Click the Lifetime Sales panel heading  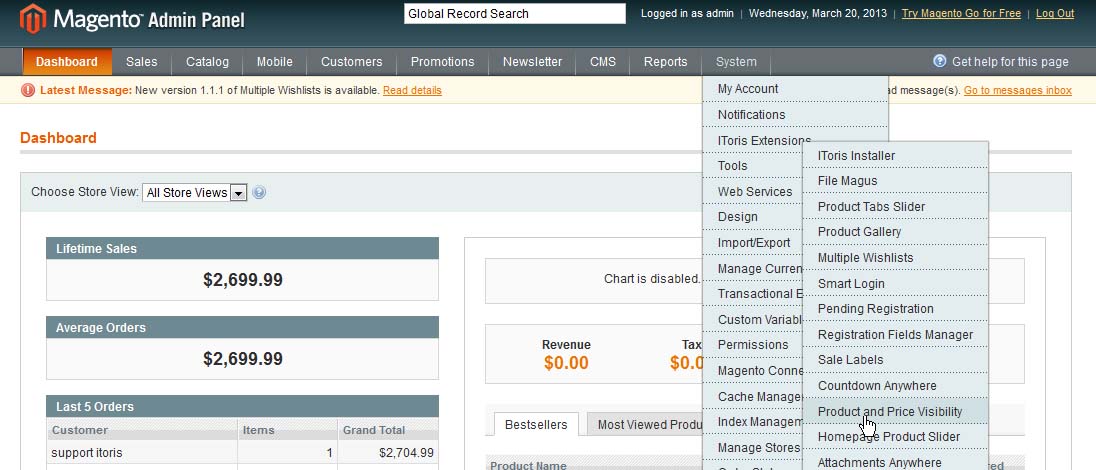click(242, 248)
